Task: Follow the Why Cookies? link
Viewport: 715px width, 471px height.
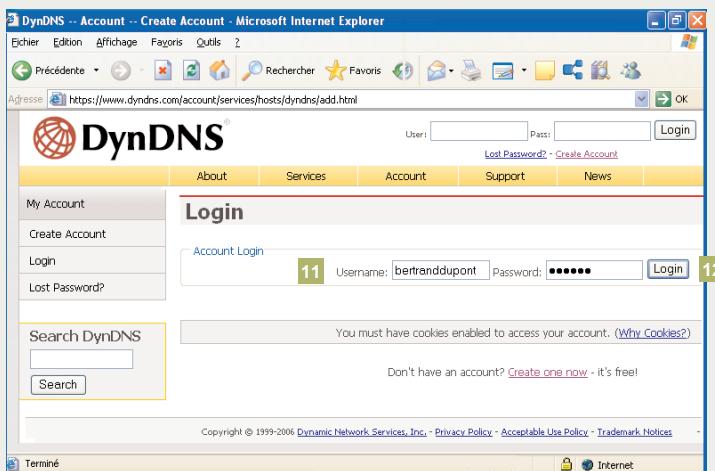Action: [x=652, y=333]
